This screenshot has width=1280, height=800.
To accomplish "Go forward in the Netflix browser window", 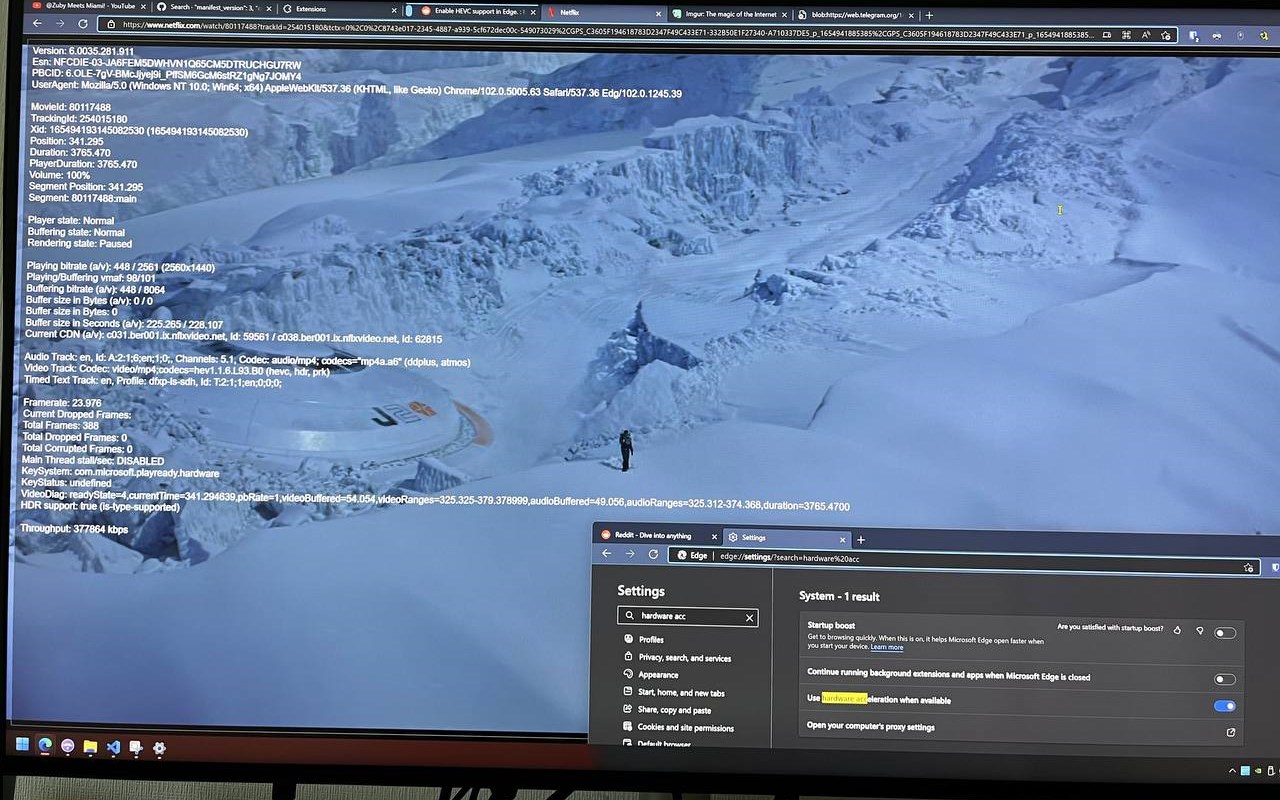I will 60,23.
